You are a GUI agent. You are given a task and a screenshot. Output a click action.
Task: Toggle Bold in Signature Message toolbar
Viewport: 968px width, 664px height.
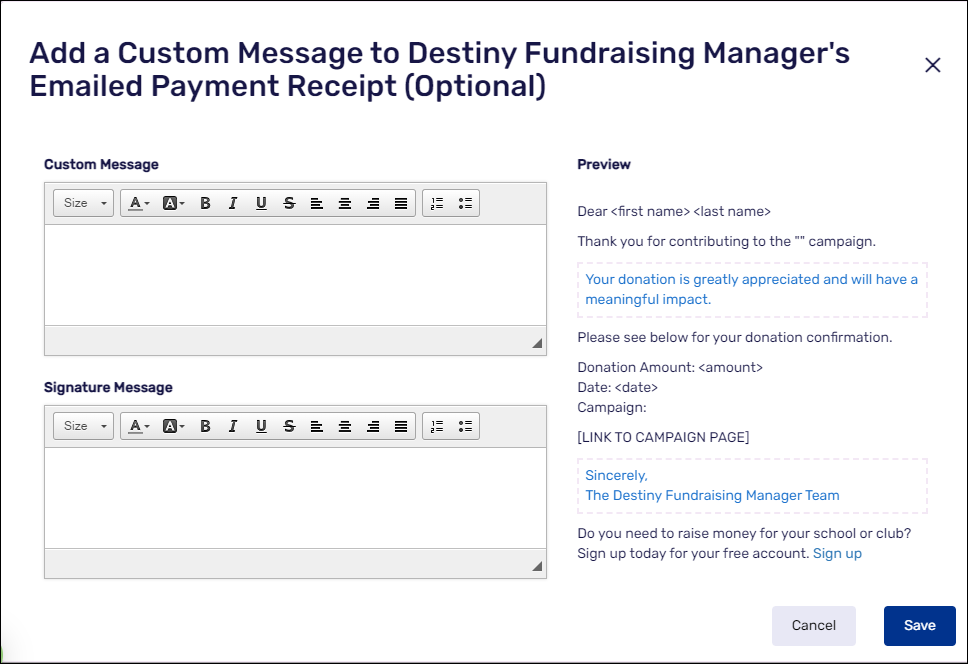[x=205, y=426]
